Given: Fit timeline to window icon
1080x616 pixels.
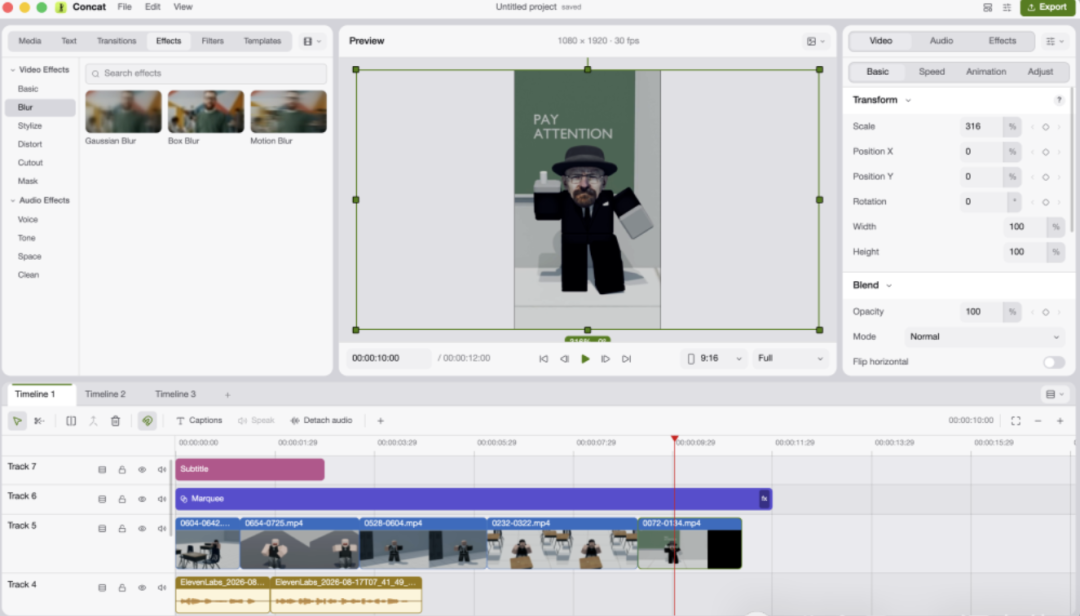Looking at the screenshot, I should pyautogui.click(x=1015, y=420).
